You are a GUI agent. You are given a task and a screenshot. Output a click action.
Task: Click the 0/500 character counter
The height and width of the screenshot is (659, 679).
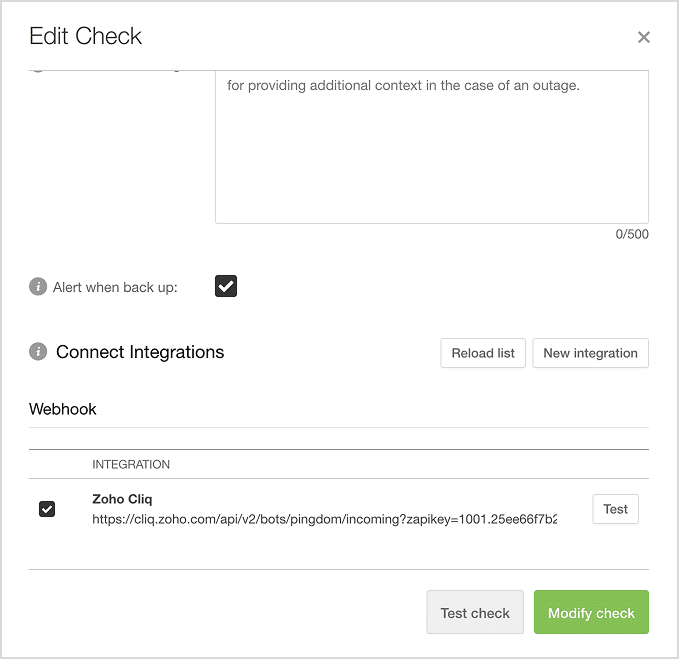coord(632,234)
